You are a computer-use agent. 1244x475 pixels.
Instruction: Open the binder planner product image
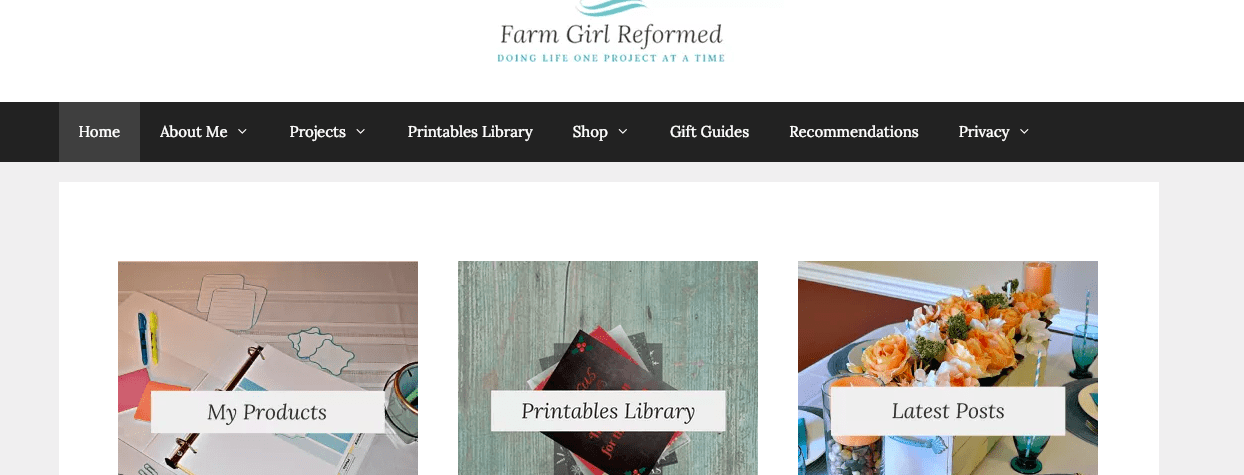[268, 368]
